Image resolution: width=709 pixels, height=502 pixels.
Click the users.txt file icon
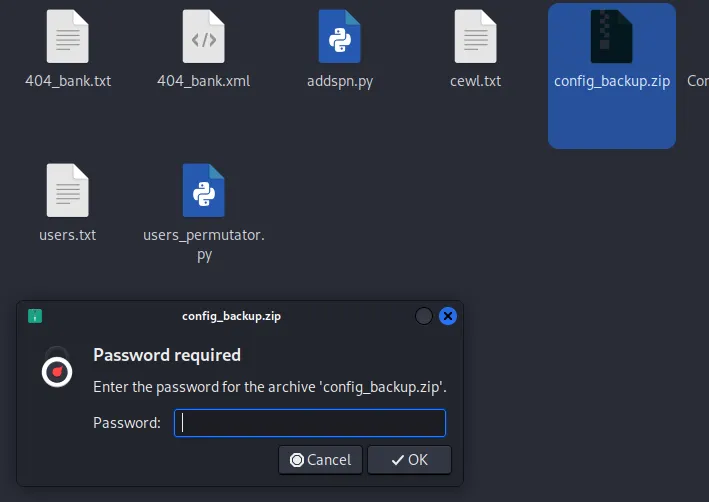pyautogui.click(x=67, y=191)
